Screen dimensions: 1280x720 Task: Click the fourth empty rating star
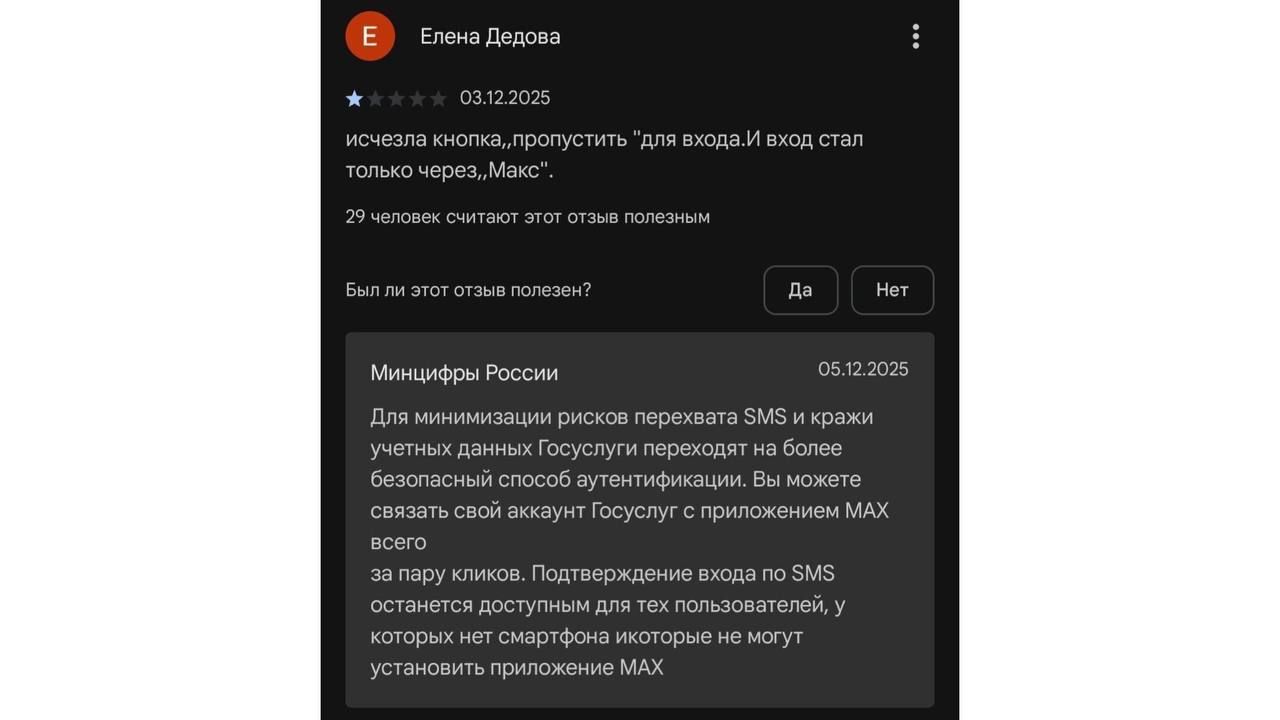(417, 98)
